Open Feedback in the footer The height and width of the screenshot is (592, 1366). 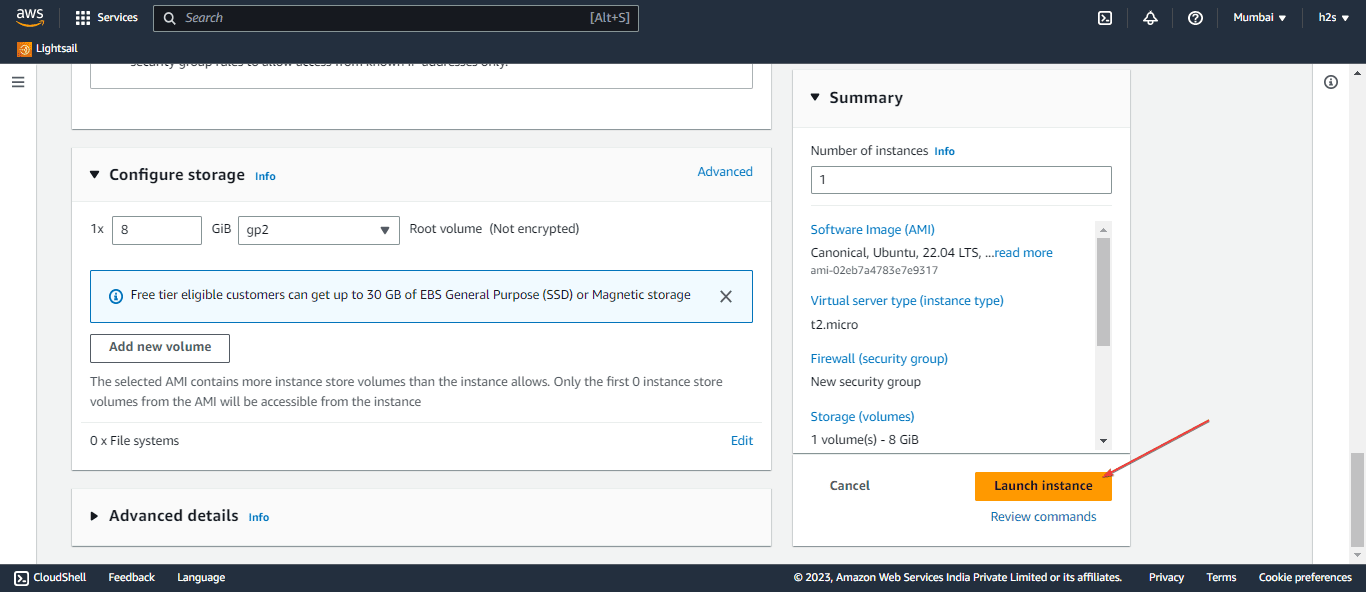[x=131, y=577]
